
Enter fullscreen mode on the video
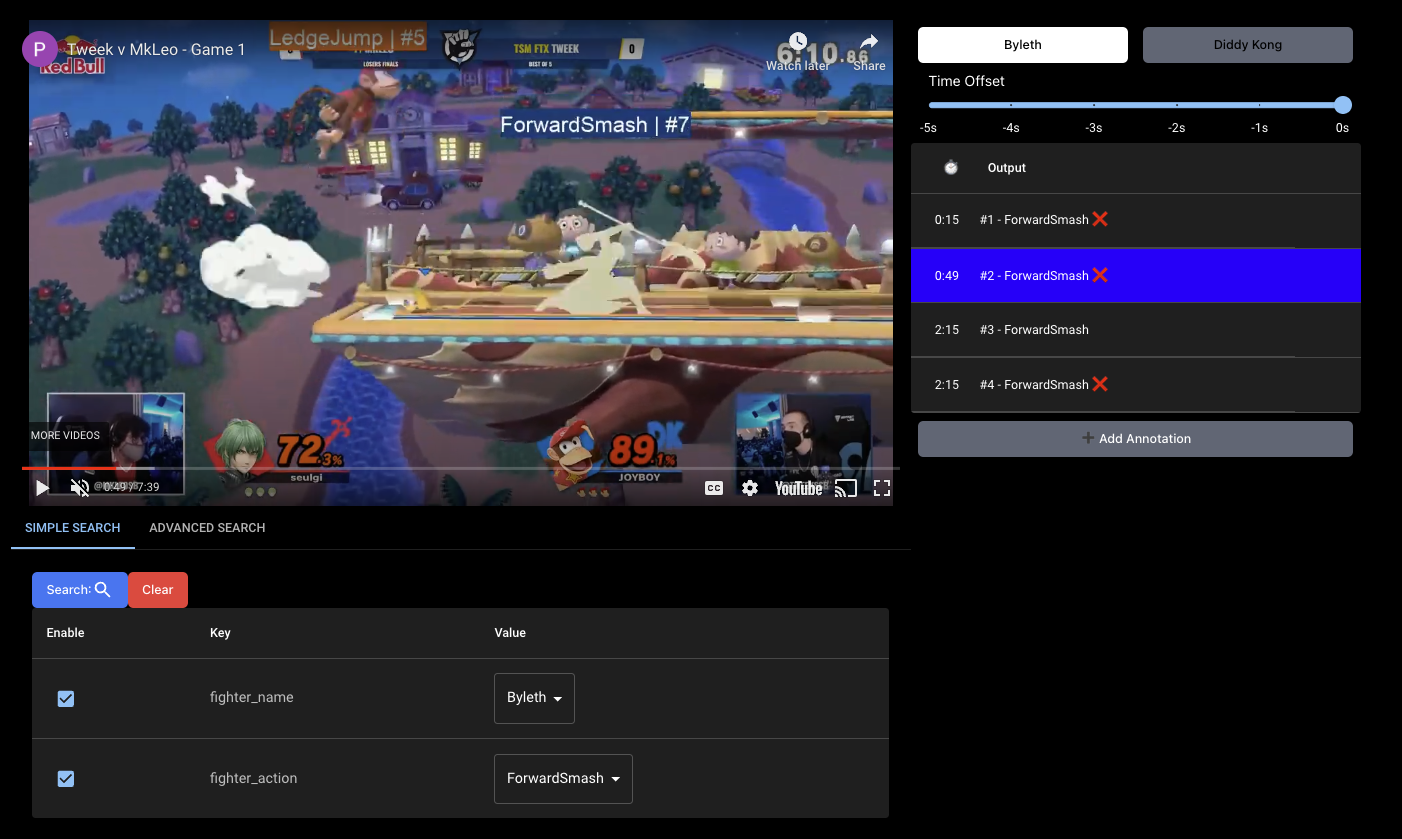(x=882, y=488)
